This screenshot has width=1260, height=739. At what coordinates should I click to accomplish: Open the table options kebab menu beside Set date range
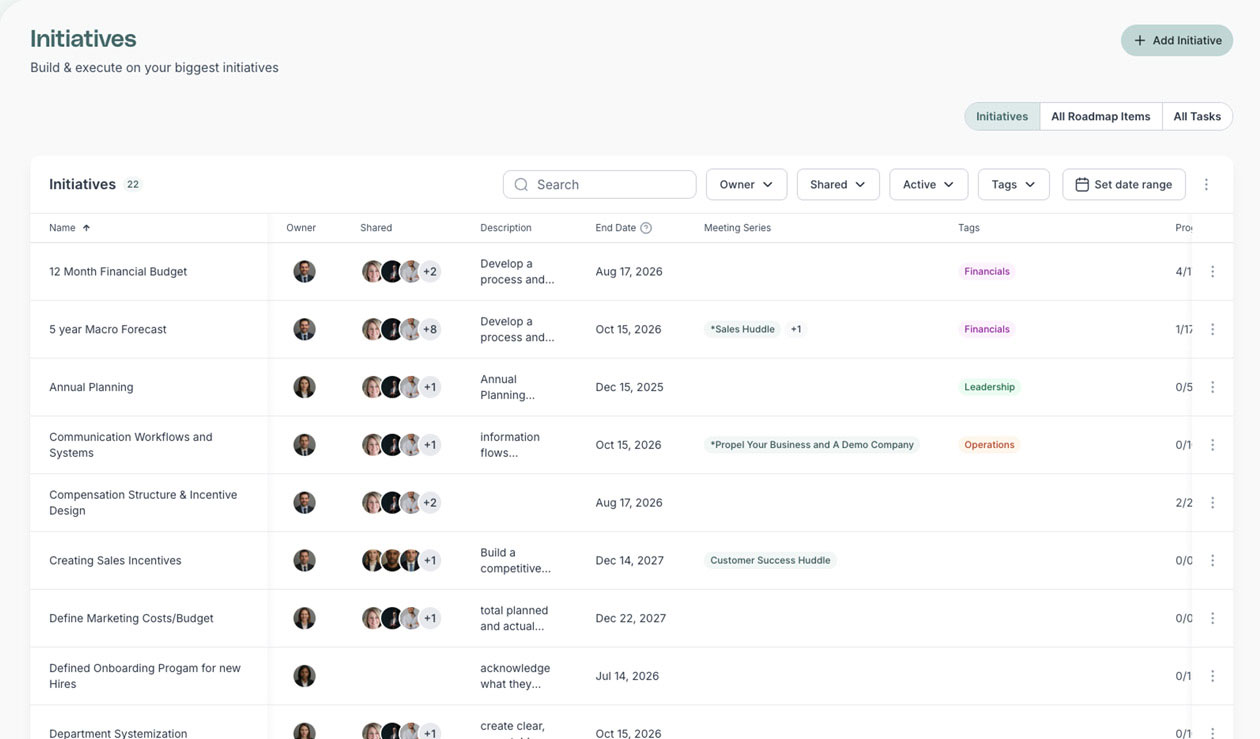click(1206, 184)
